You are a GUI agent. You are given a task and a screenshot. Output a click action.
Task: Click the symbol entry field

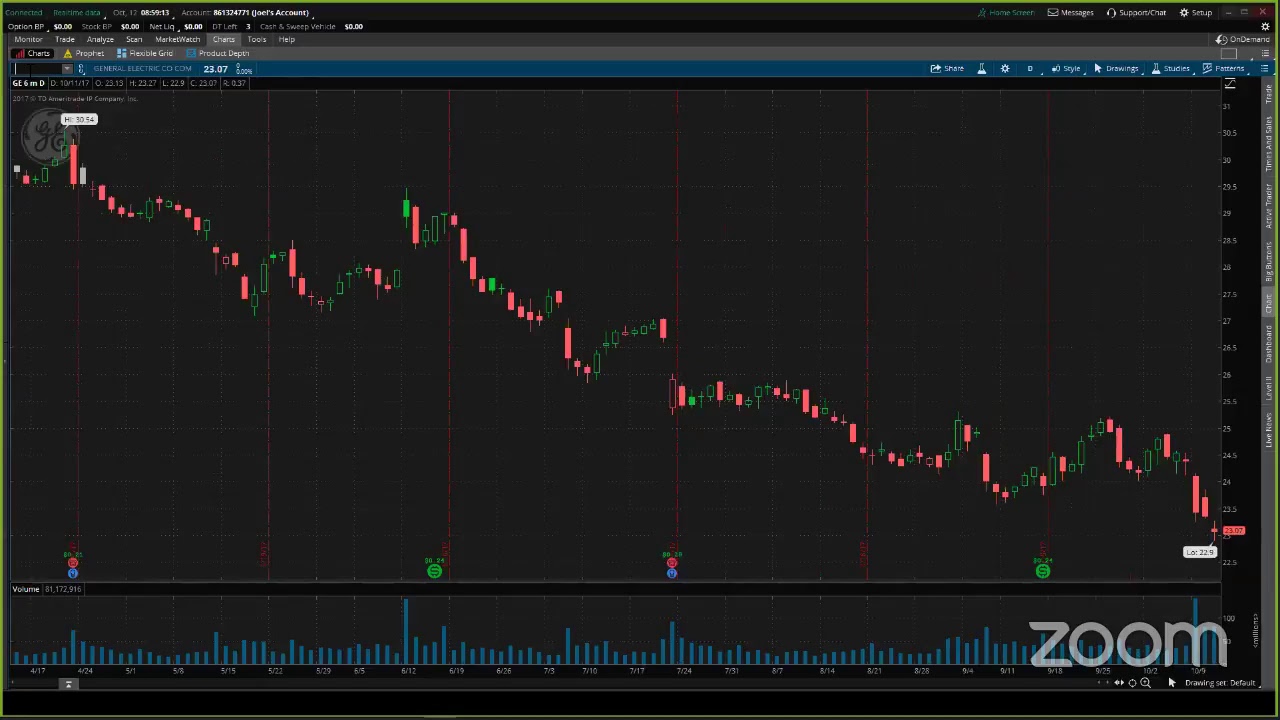click(x=37, y=69)
